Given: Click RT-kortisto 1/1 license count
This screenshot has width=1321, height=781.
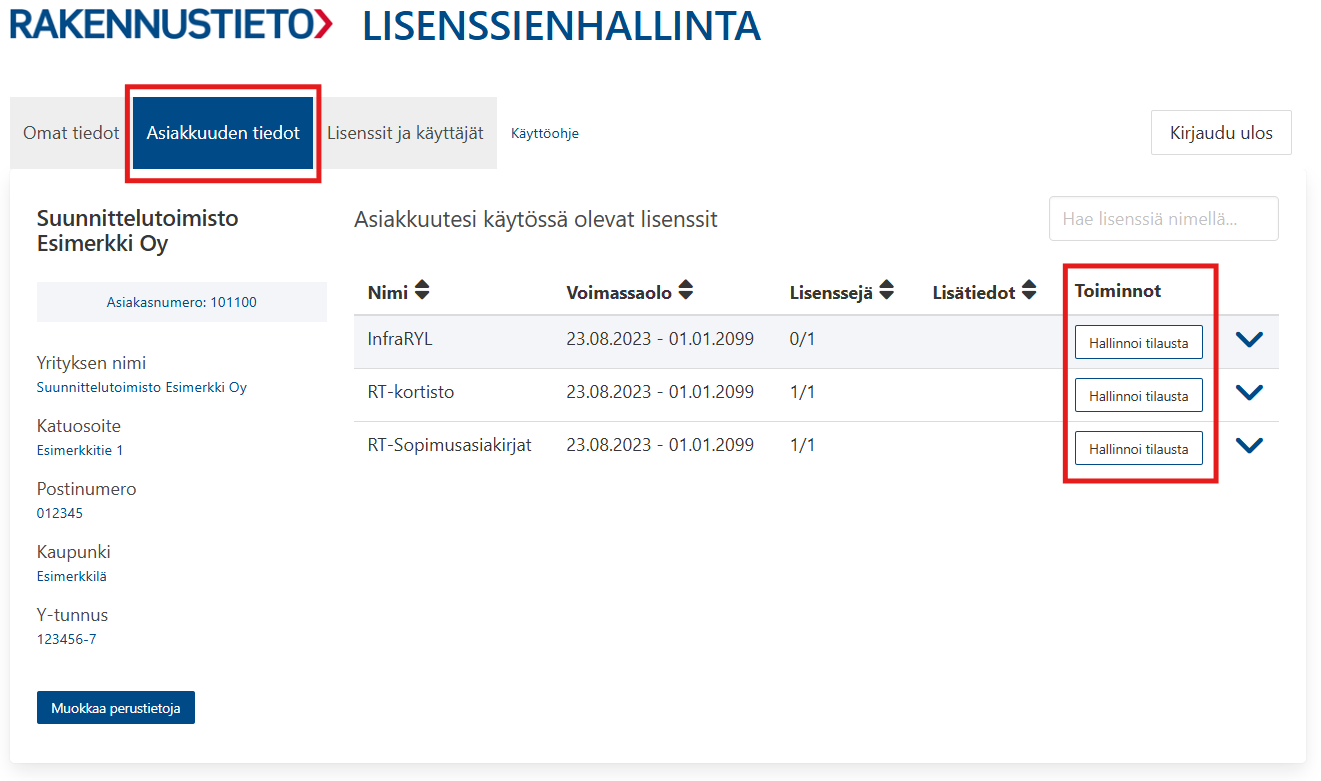Looking at the screenshot, I should pyautogui.click(x=802, y=392).
